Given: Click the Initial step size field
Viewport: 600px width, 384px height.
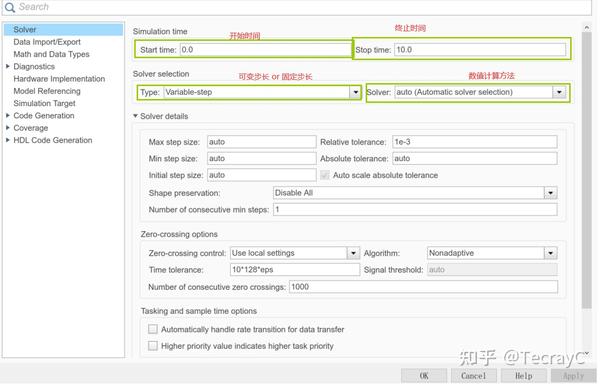Looking at the screenshot, I should [262, 175].
